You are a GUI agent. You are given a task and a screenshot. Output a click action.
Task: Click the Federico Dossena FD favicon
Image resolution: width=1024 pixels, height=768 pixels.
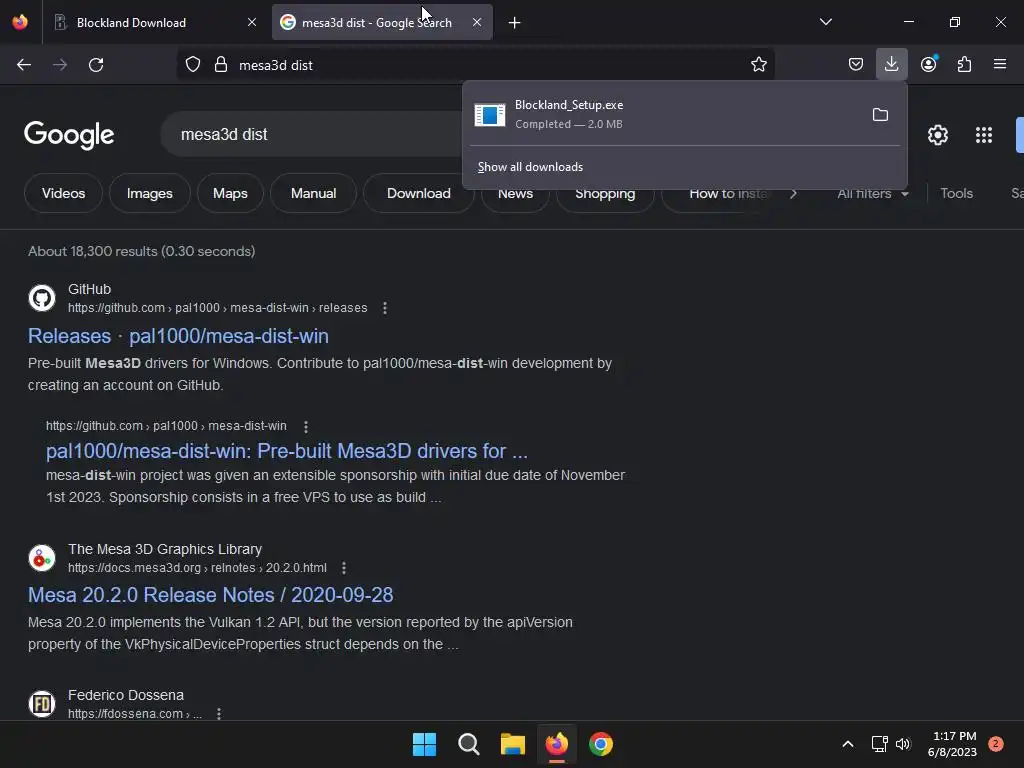[x=42, y=704]
